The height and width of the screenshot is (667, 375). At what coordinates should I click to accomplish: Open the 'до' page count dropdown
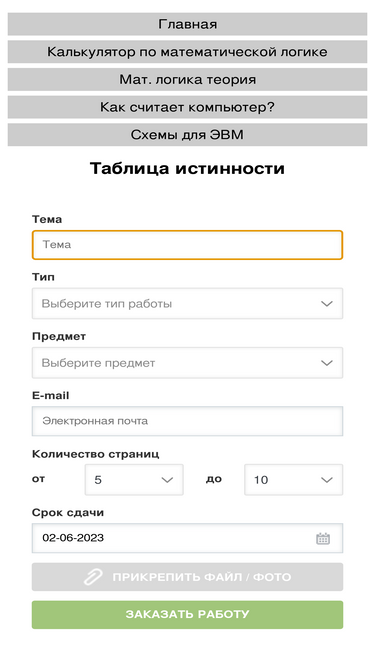coord(293,480)
